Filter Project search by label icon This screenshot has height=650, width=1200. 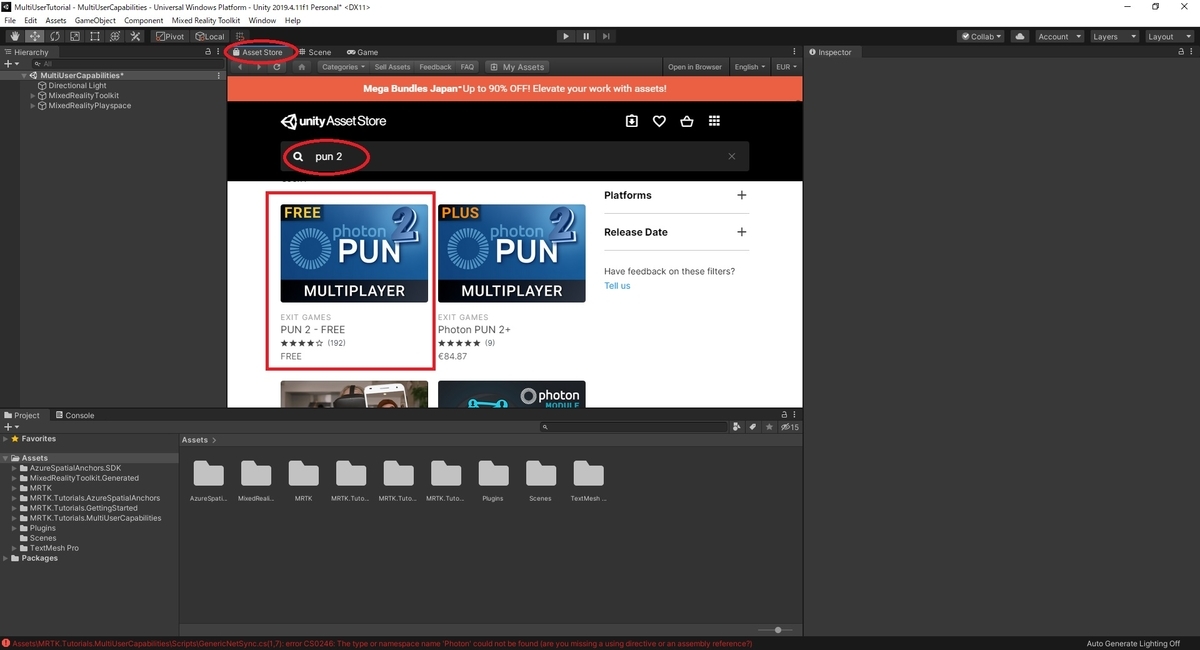(x=753, y=427)
